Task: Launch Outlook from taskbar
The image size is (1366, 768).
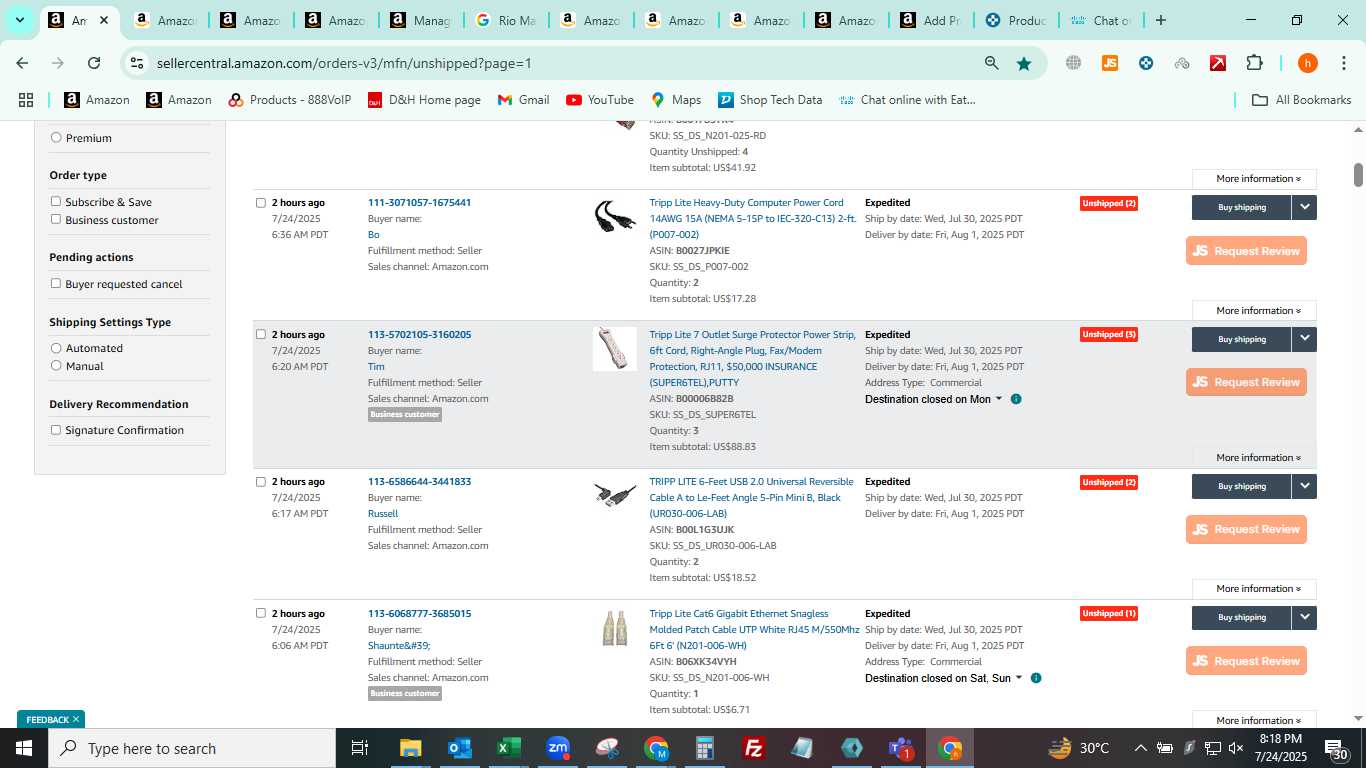Action: coord(459,748)
